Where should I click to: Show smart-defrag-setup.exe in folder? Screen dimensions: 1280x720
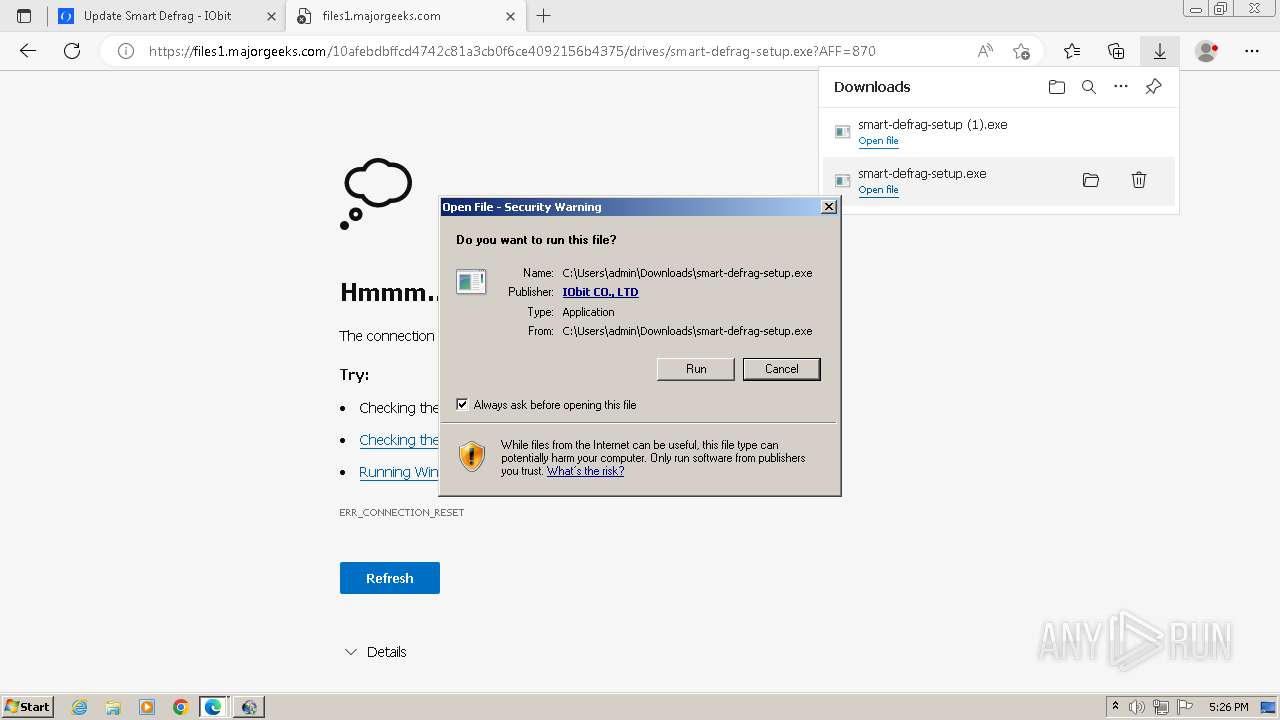tap(1091, 180)
